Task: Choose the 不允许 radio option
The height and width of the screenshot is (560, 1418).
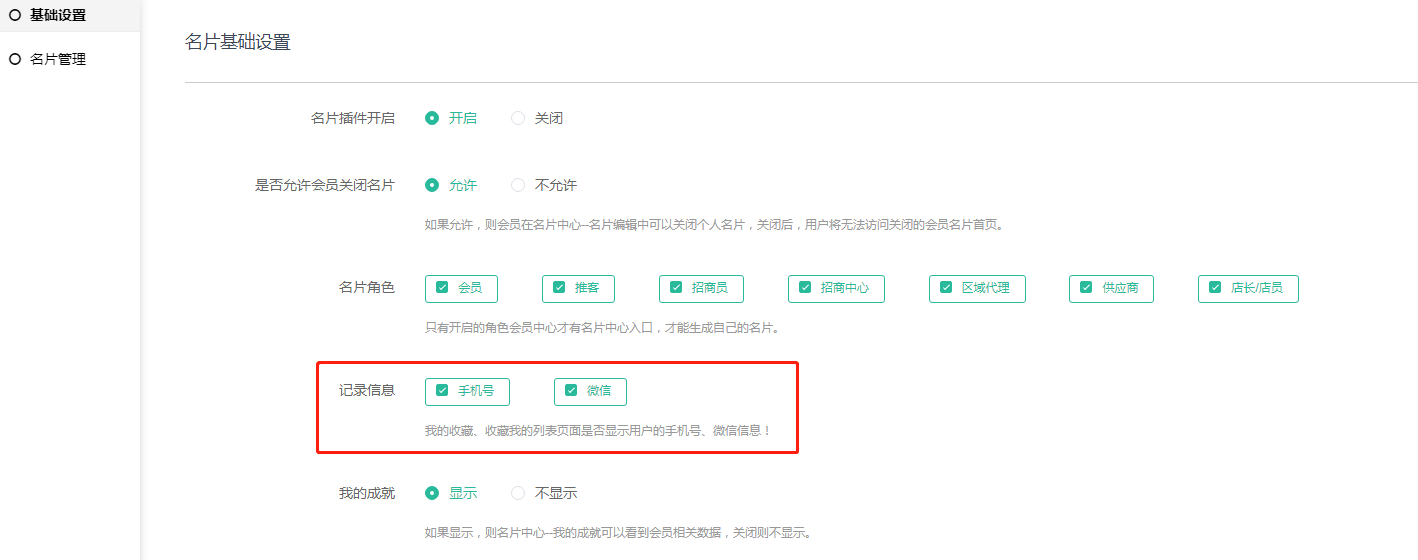Action: pos(518,185)
